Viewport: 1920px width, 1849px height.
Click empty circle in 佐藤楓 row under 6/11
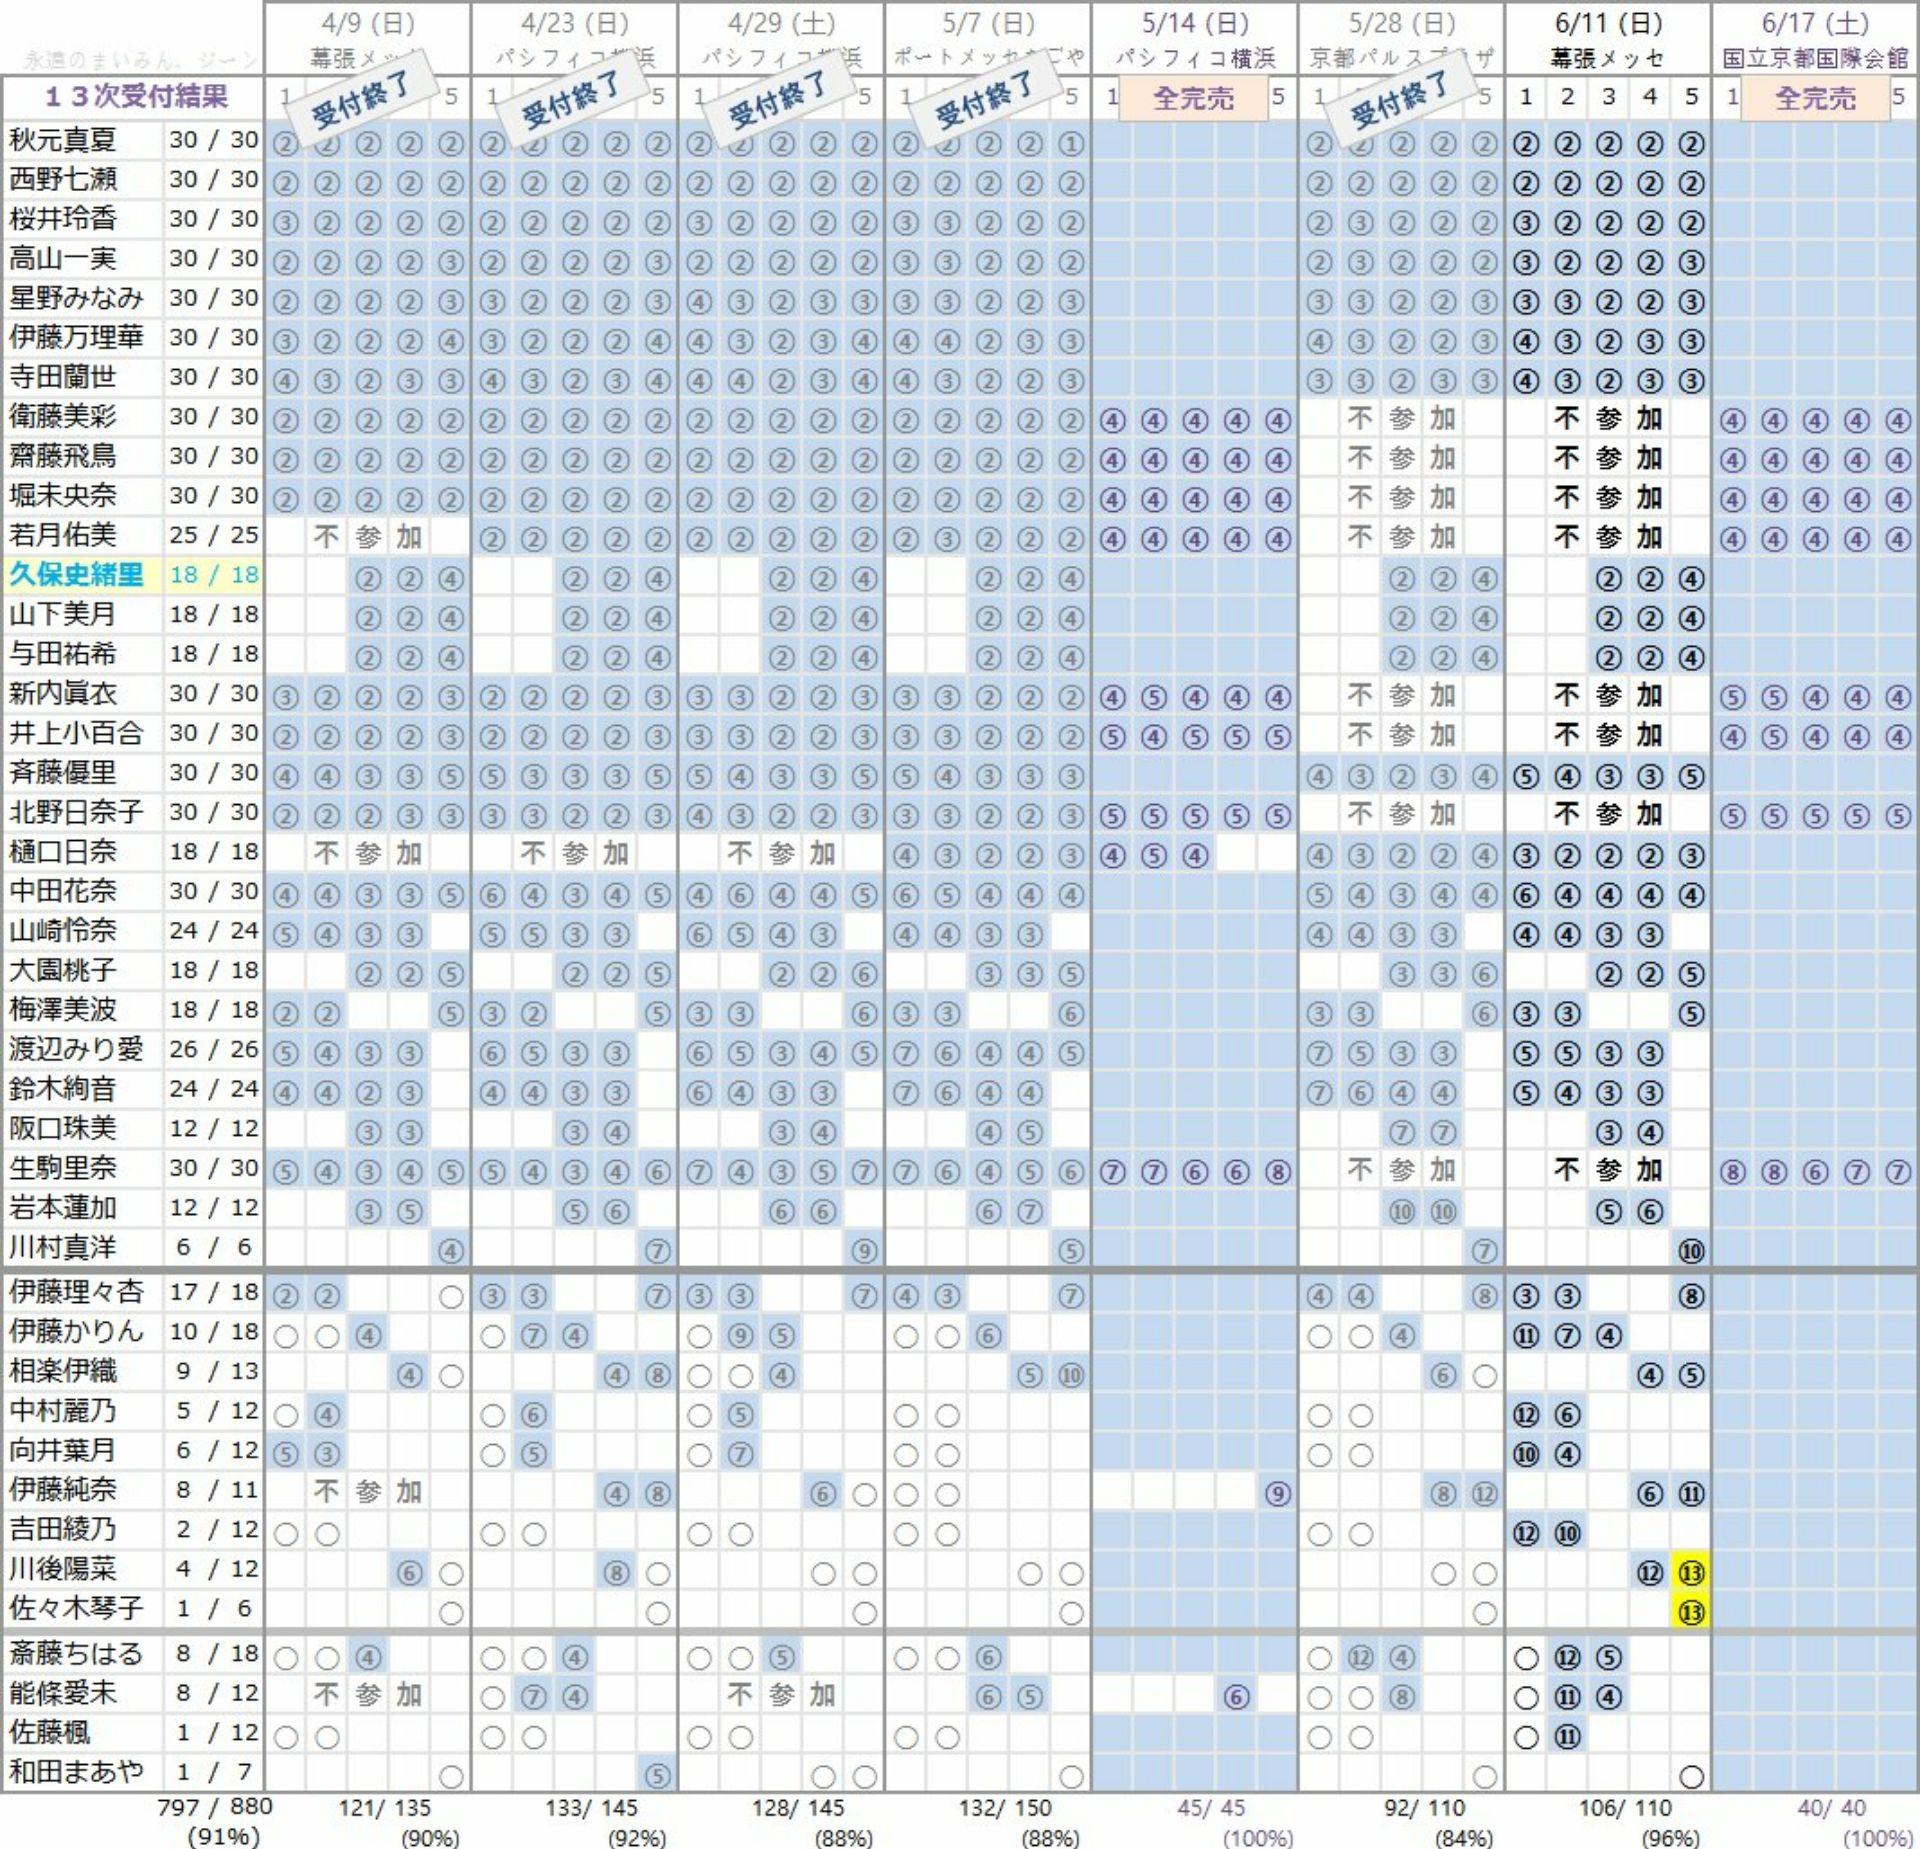pos(1526,1737)
